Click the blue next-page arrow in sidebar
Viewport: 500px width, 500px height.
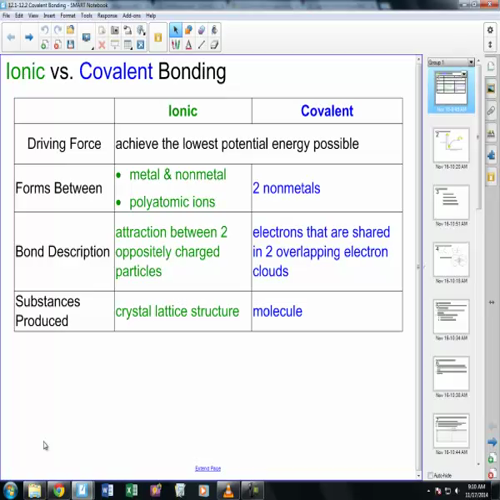(492, 443)
